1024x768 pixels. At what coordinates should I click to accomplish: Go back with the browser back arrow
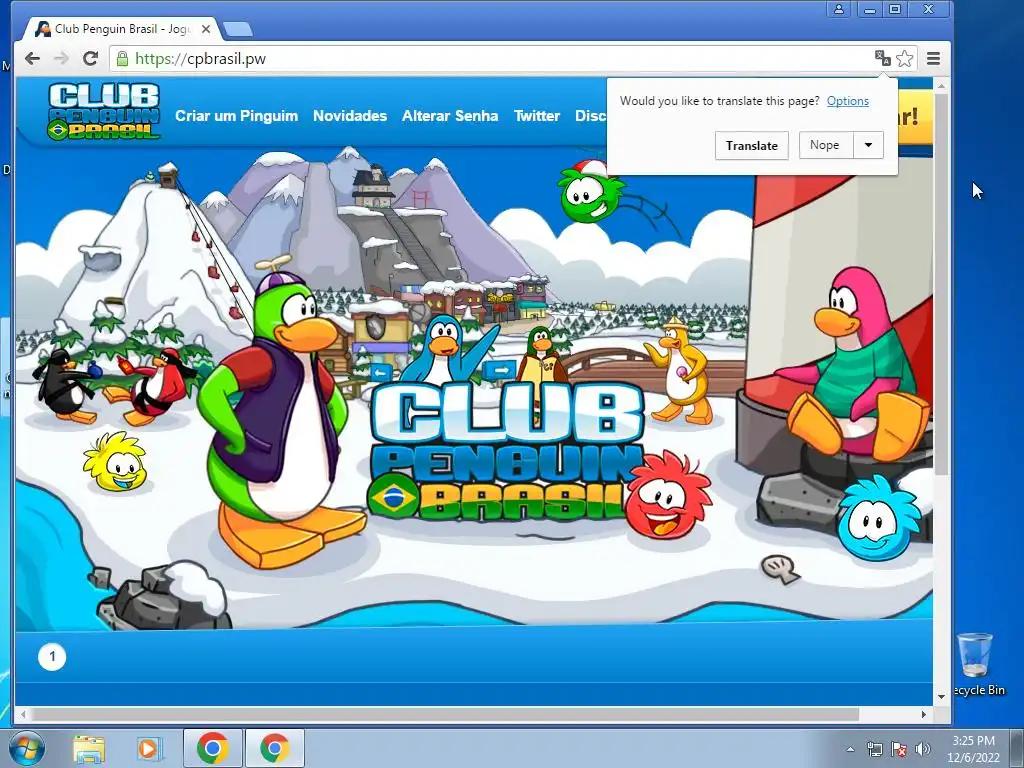tap(32, 59)
